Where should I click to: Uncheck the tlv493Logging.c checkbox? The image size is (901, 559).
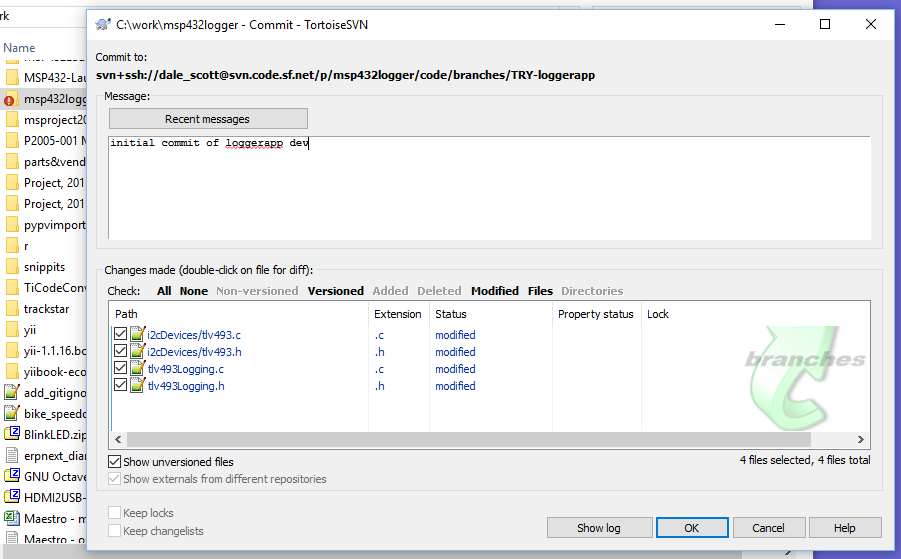(x=120, y=368)
